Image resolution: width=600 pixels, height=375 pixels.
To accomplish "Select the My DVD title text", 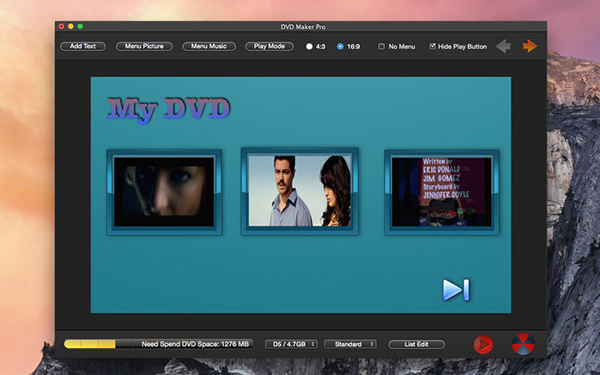I will 168,110.
